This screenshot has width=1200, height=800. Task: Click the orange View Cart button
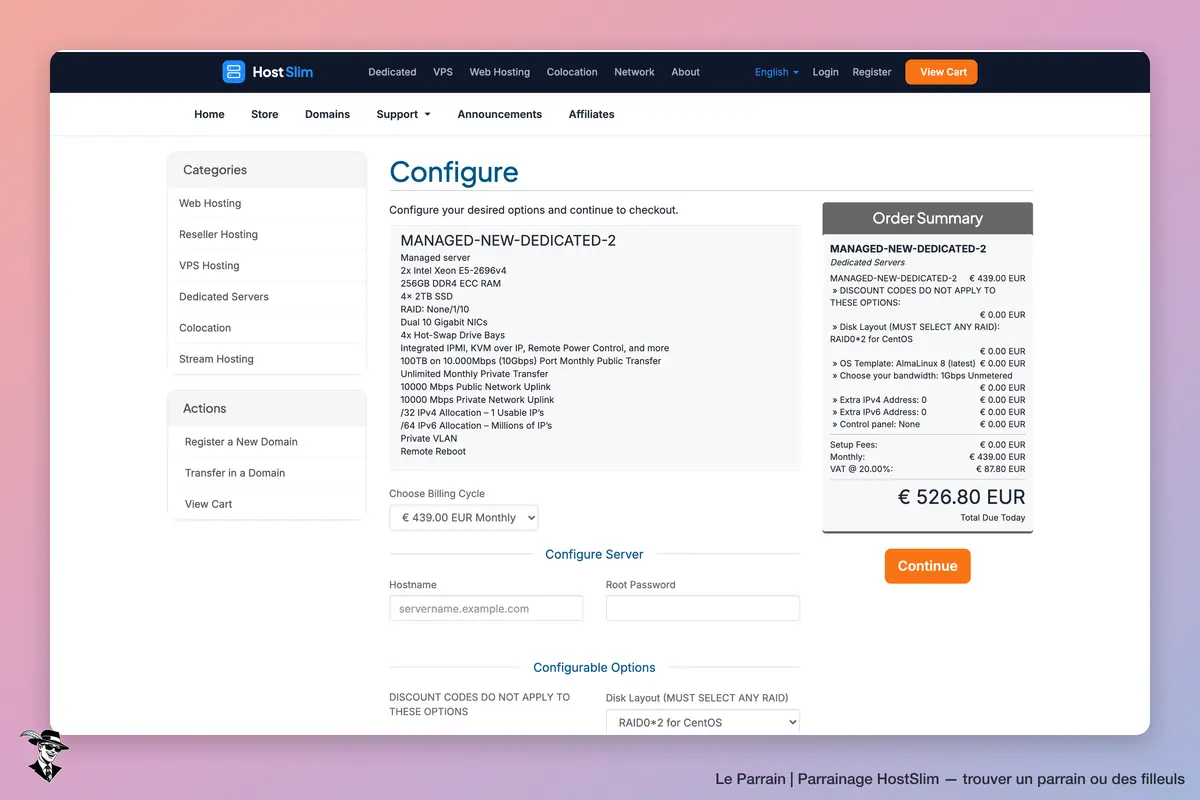pyautogui.click(x=942, y=72)
